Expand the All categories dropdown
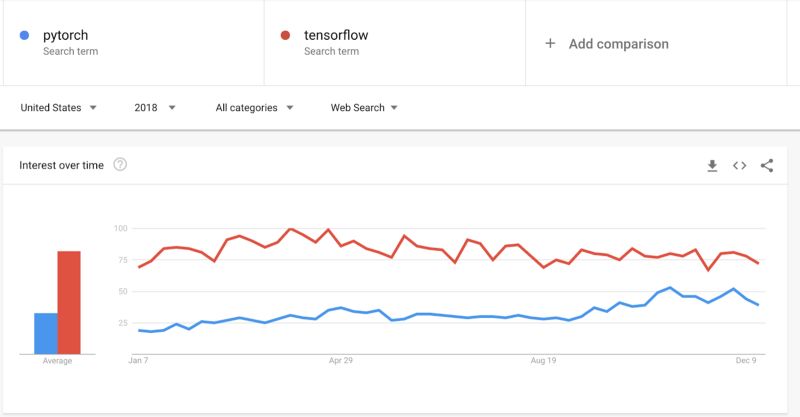This screenshot has height=417, width=800. (x=254, y=108)
